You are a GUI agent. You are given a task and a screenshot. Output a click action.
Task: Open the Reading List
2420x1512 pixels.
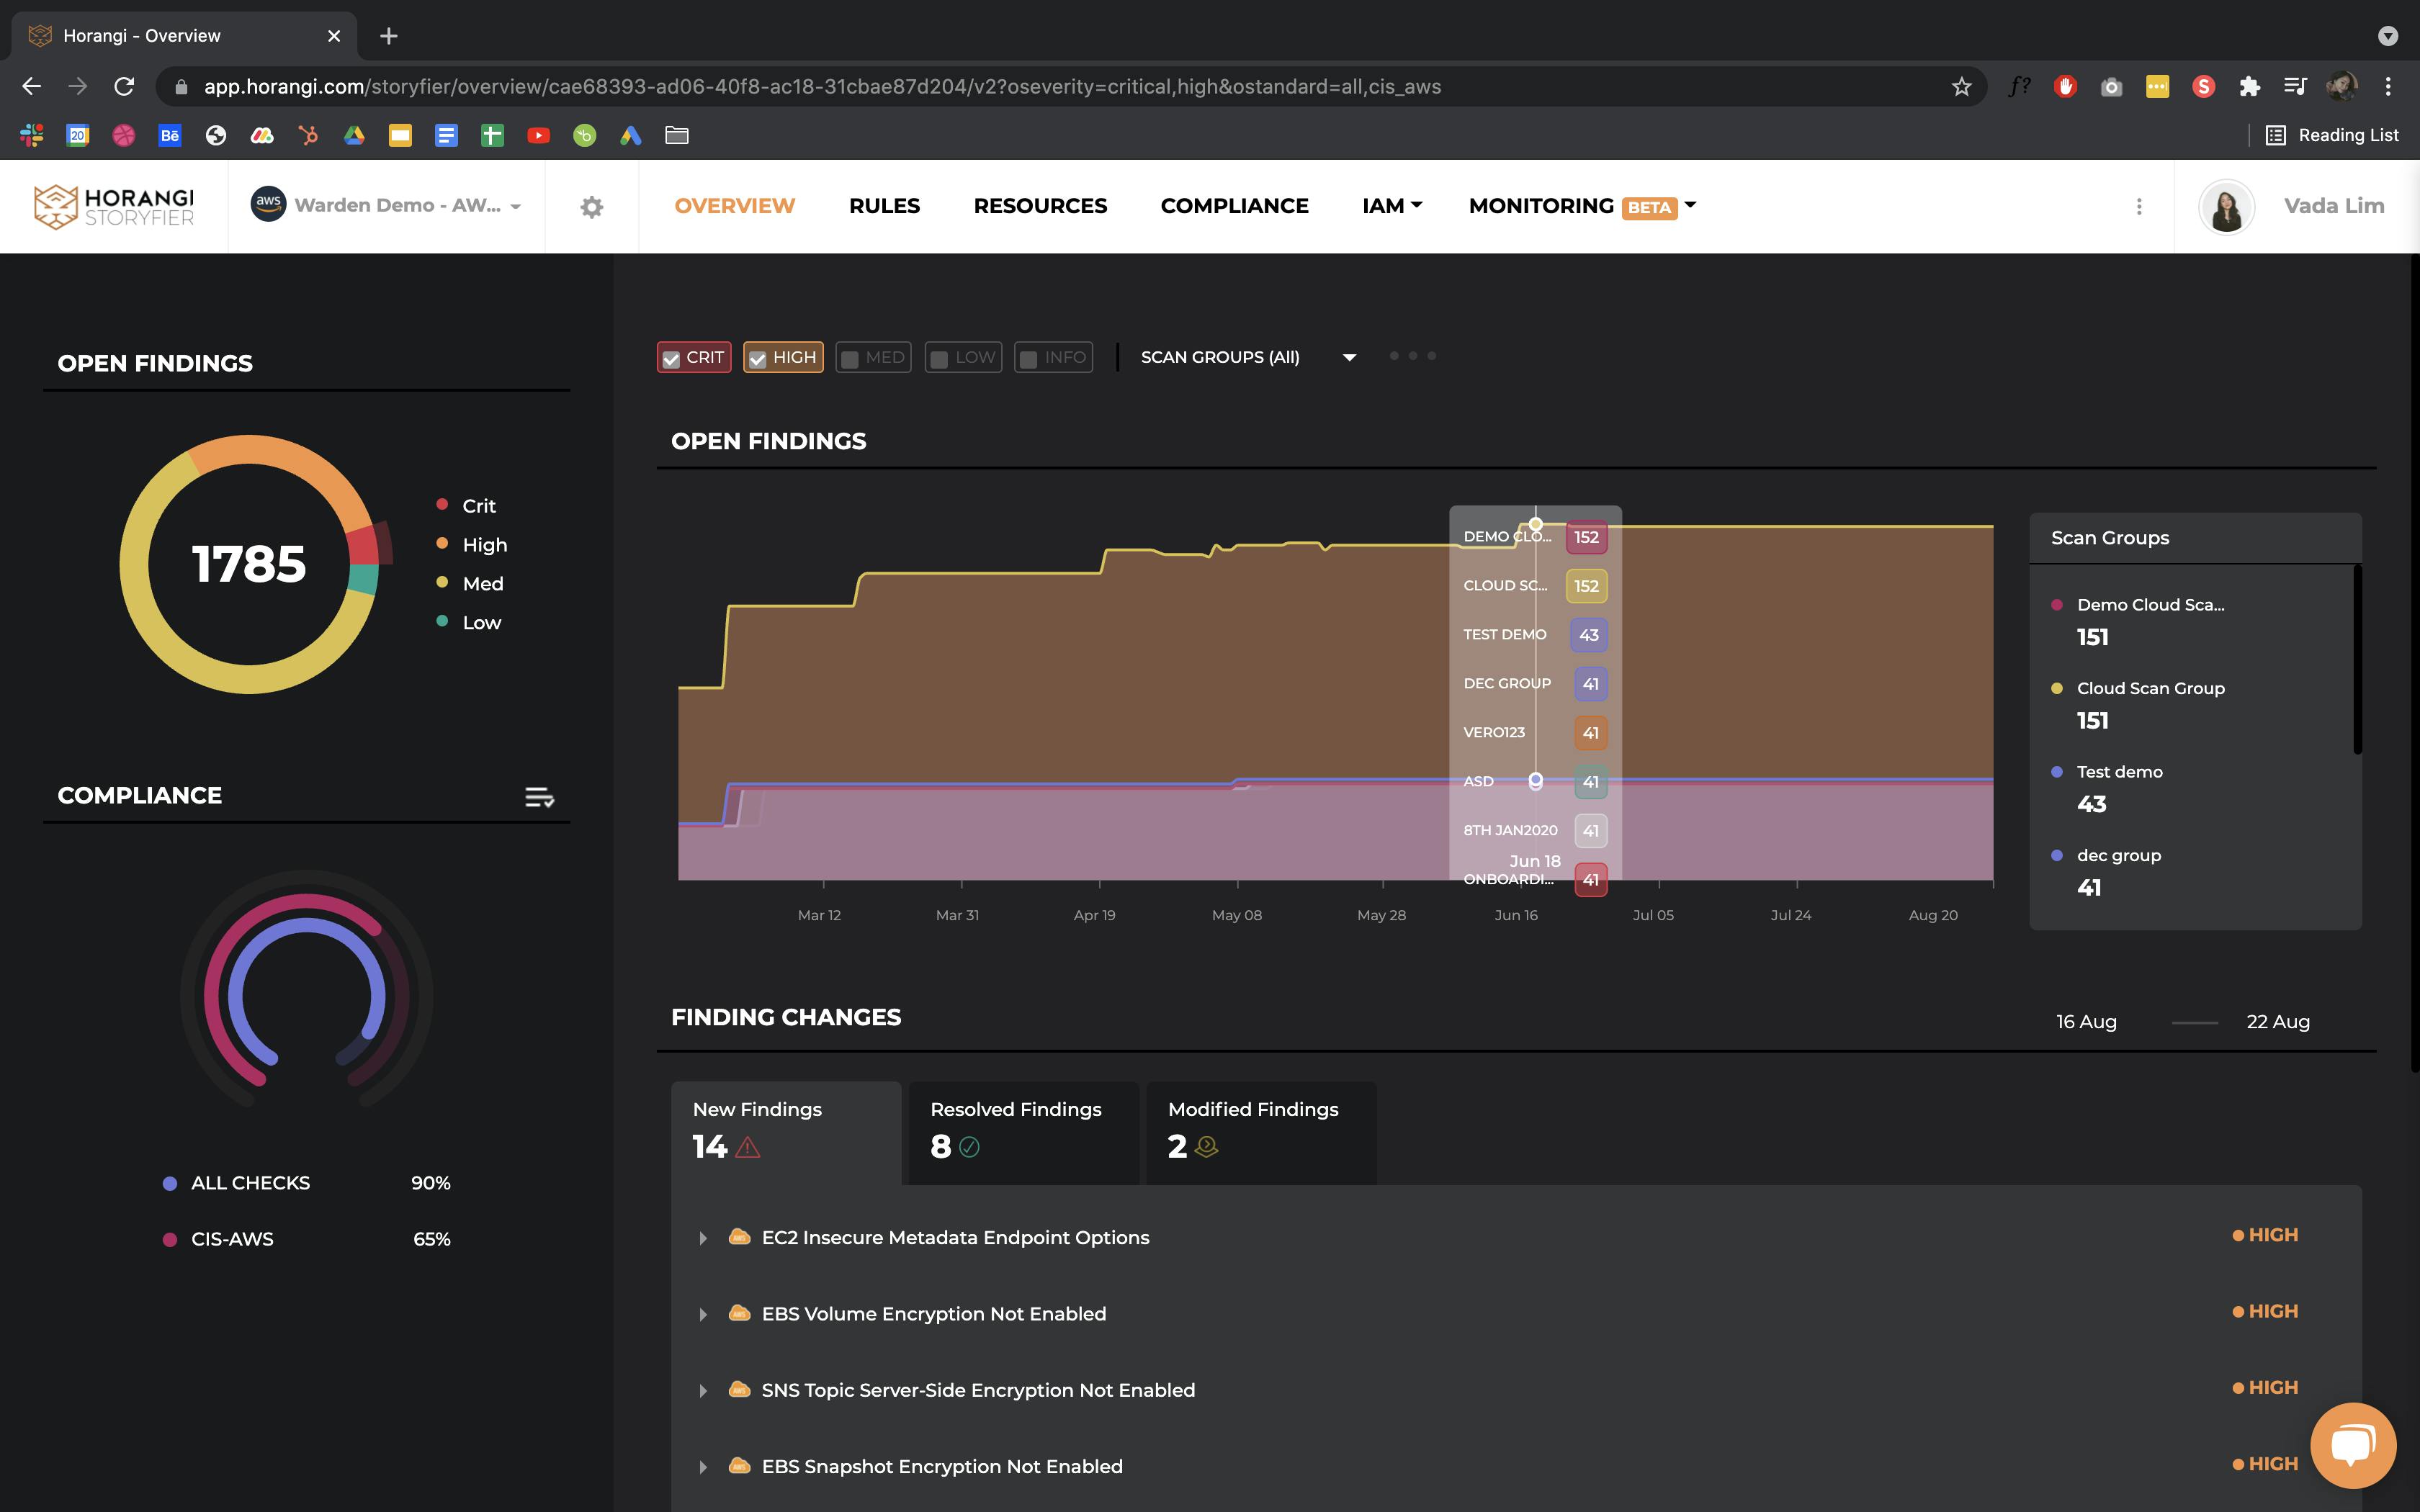[2332, 135]
